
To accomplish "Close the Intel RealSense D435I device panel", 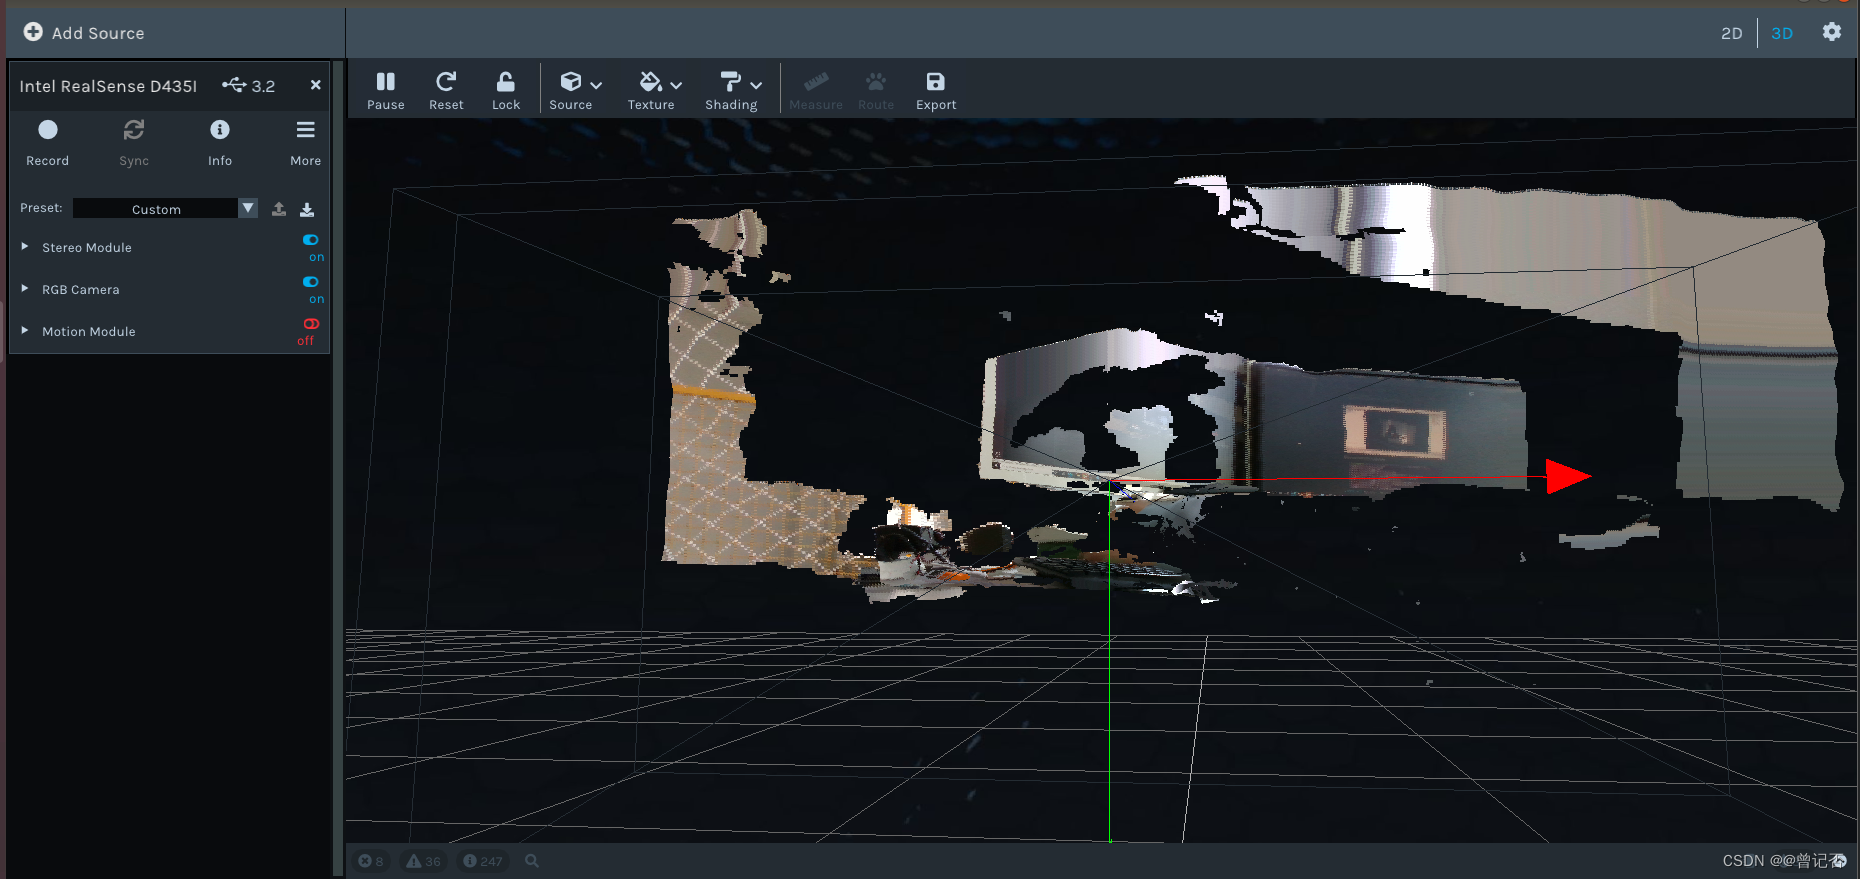I will point(316,85).
